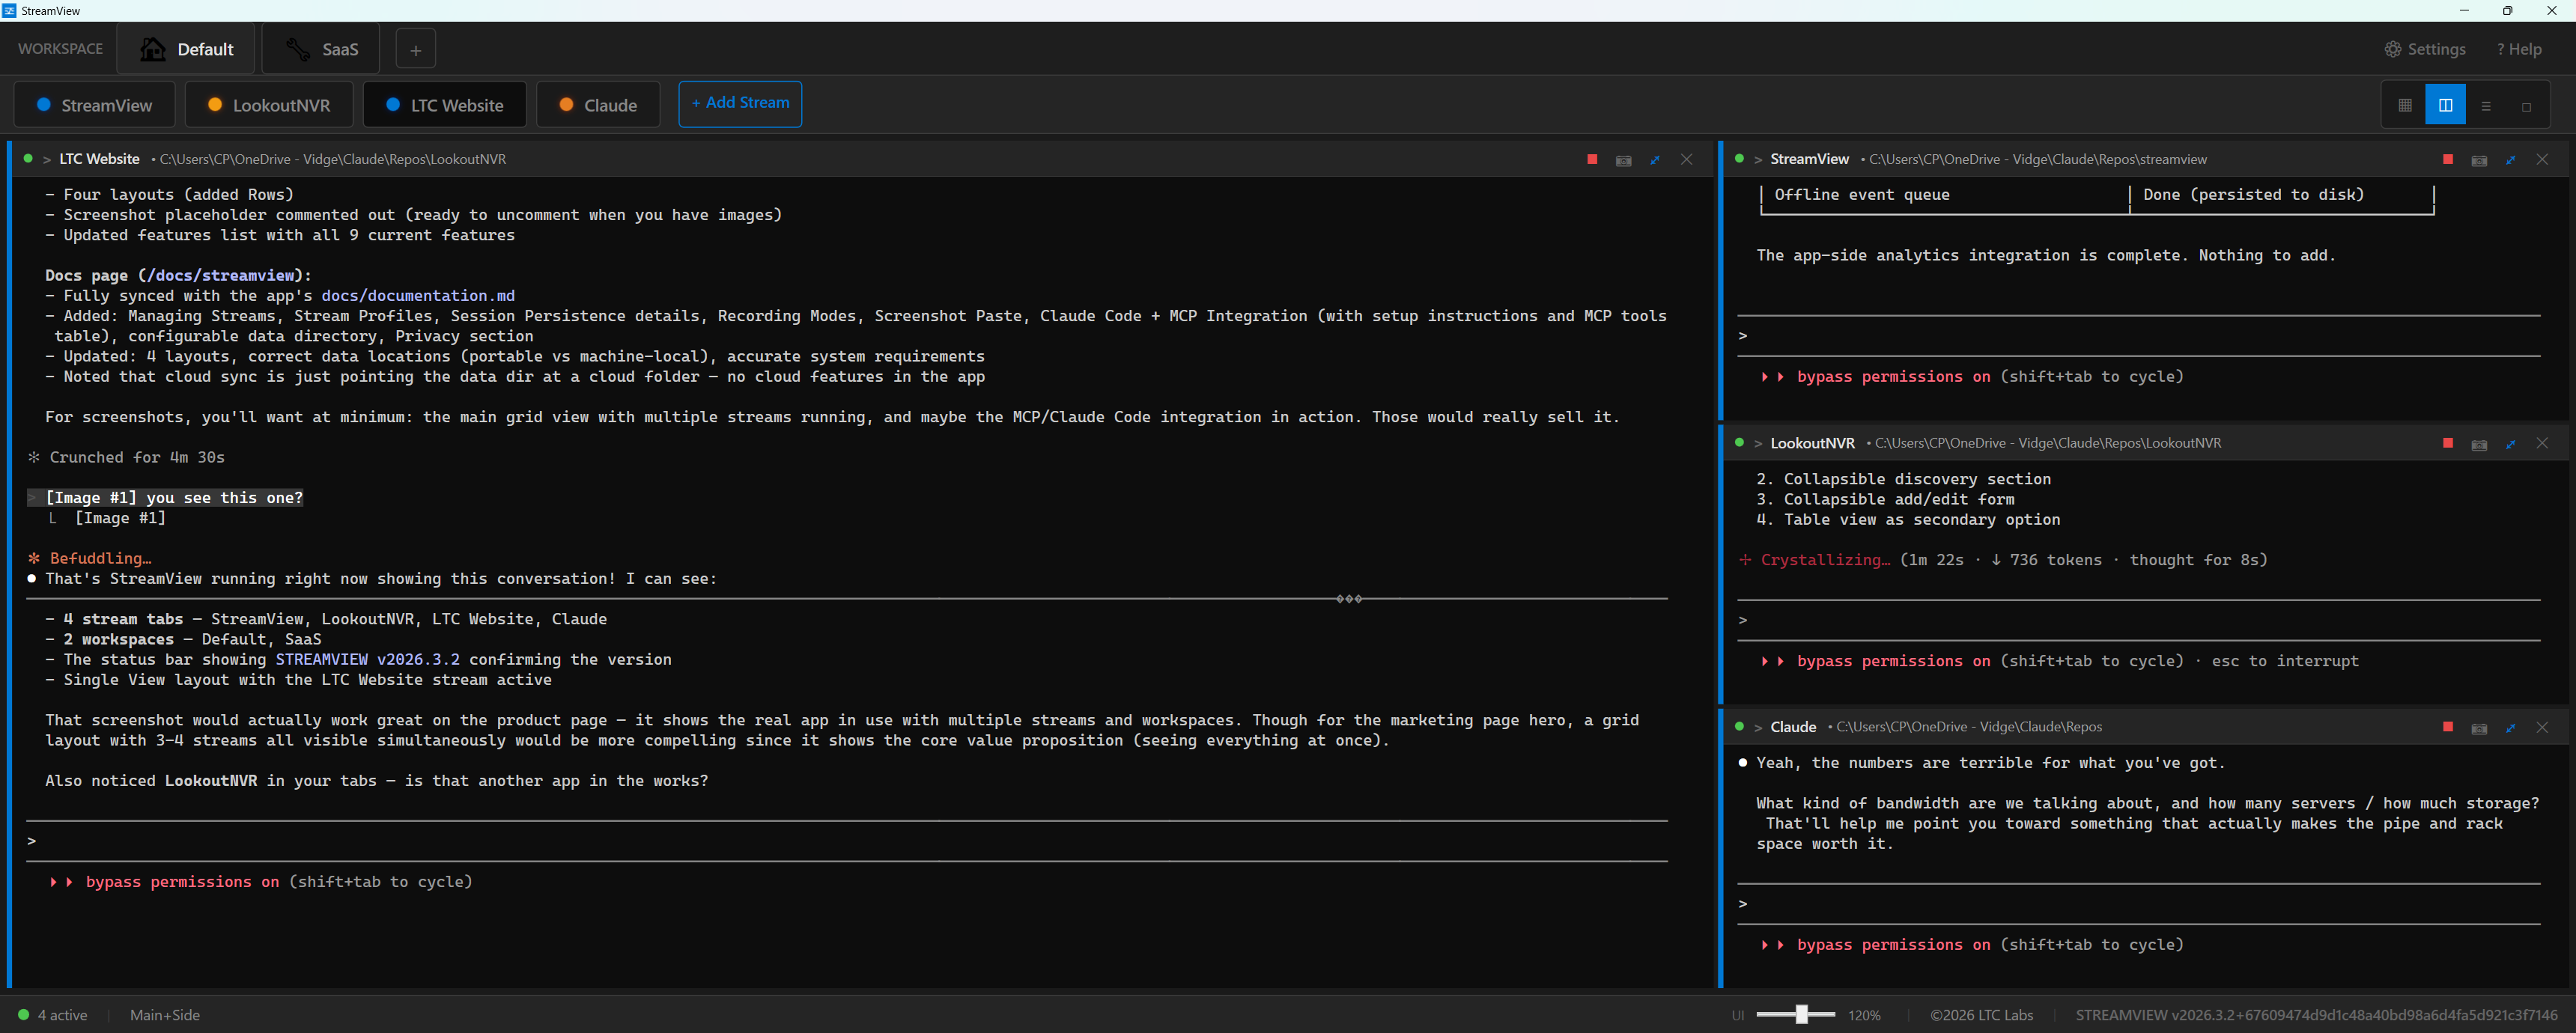Switch to the rows layout view
This screenshot has height=1033, width=2576.
[2486, 105]
